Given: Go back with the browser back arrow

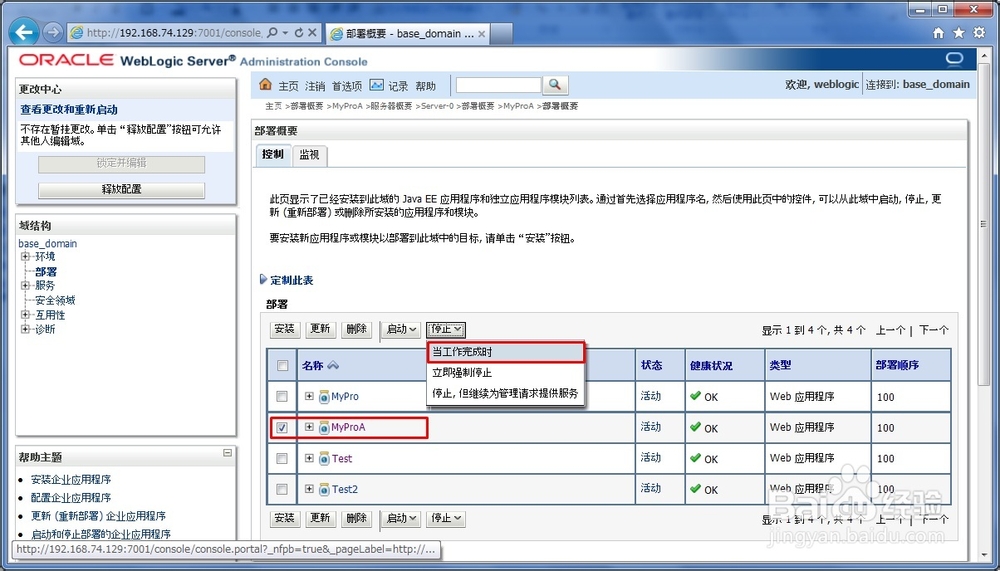Looking at the screenshot, I should (24, 32).
